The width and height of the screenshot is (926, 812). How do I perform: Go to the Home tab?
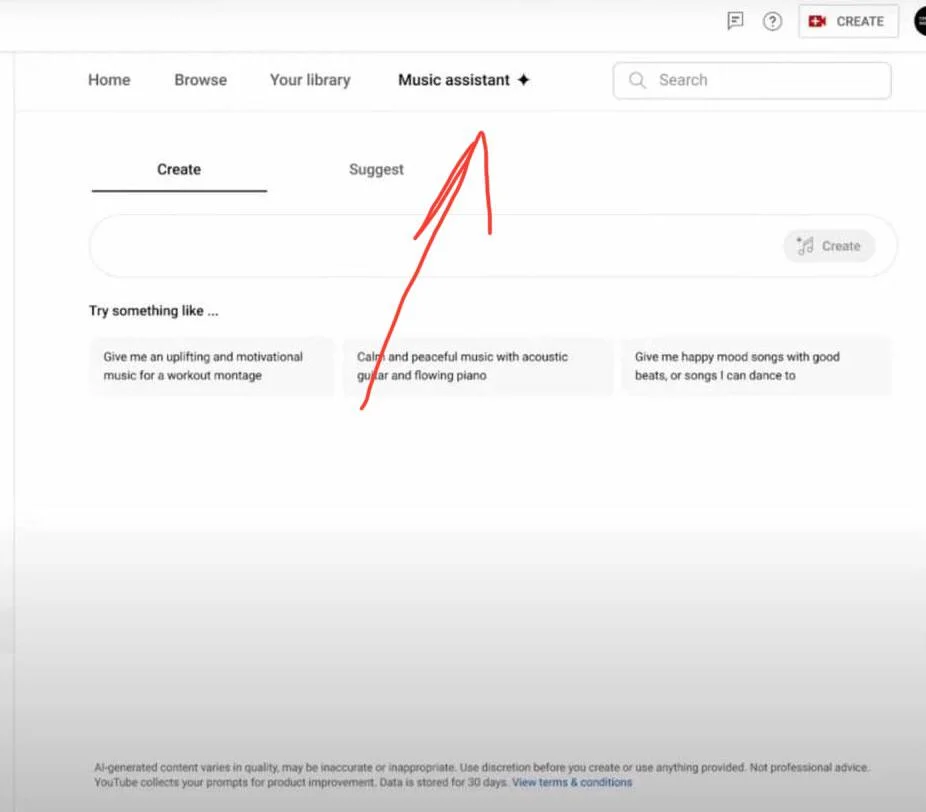(109, 80)
